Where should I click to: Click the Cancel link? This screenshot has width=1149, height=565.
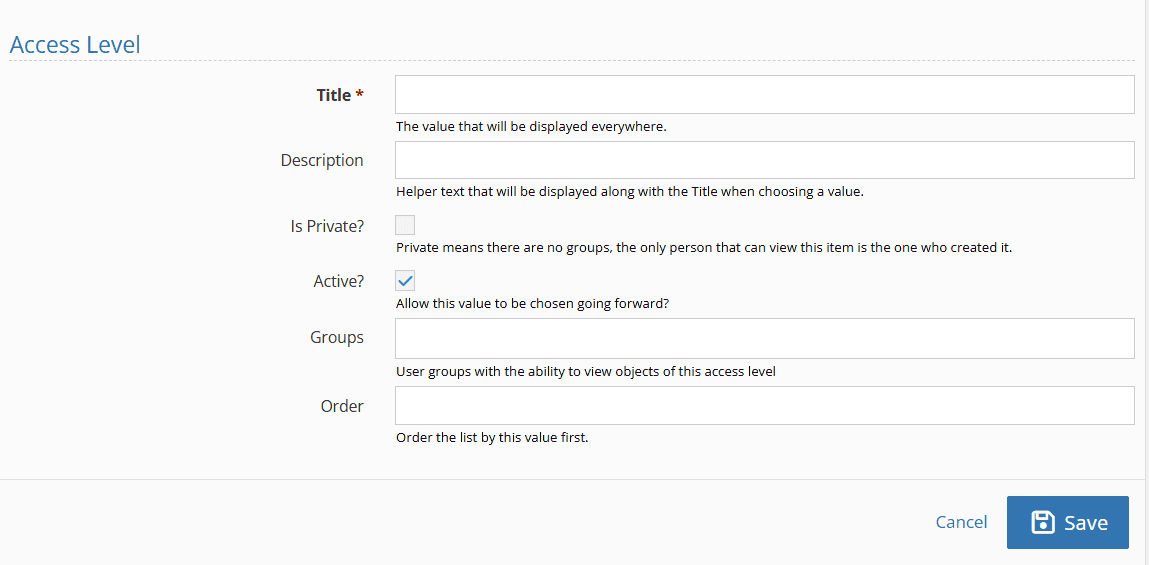coord(961,522)
